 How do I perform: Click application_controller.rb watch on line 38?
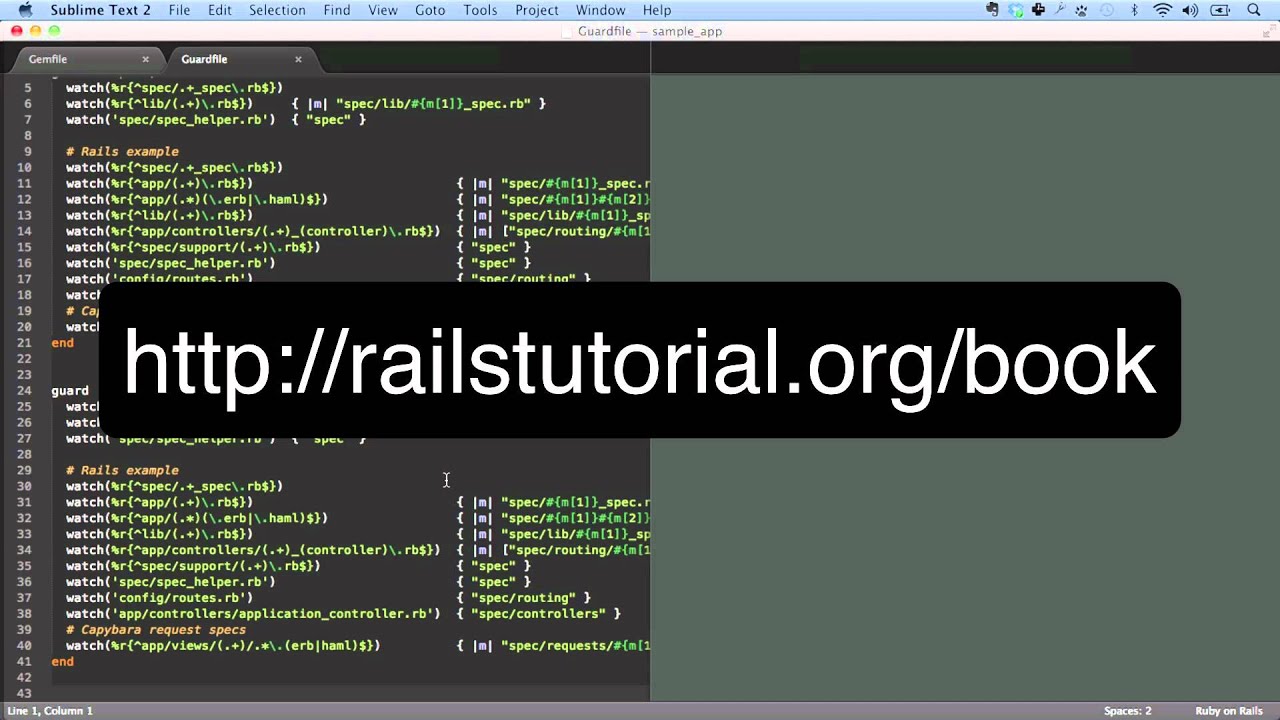(253, 614)
